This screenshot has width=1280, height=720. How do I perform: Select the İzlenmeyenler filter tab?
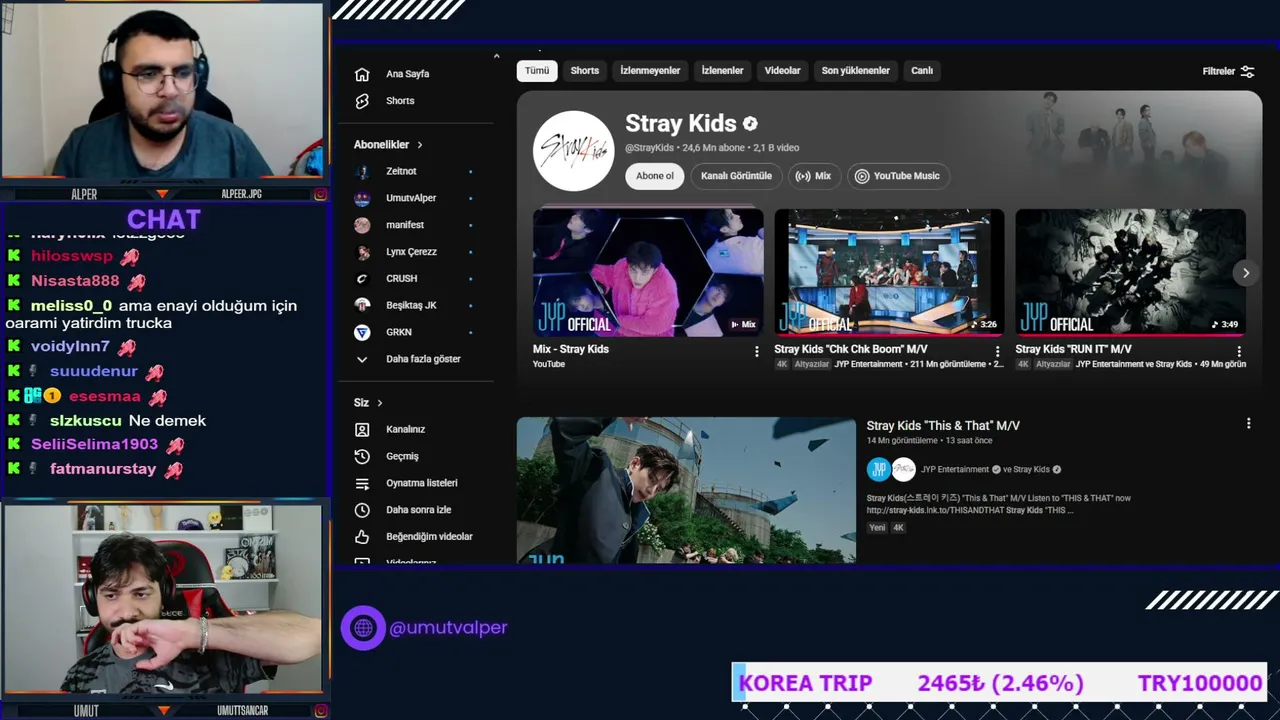pyautogui.click(x=650, y=71)
